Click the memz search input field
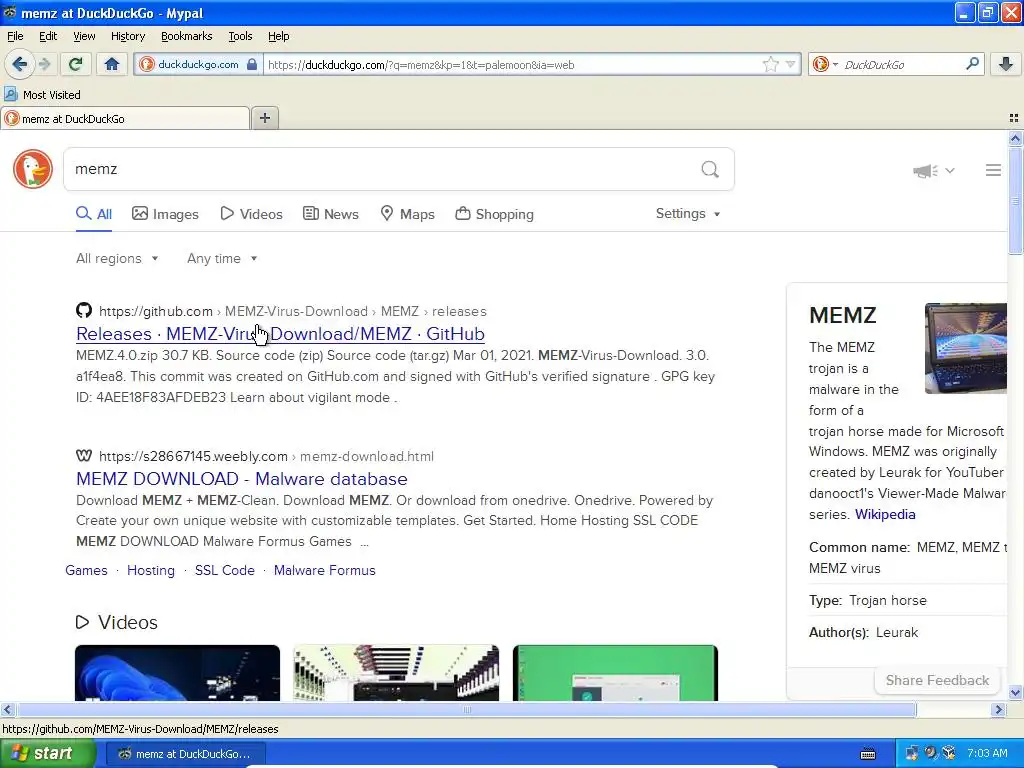Image resolution: width=1024 pixels, height=768 pixels. 382,169
